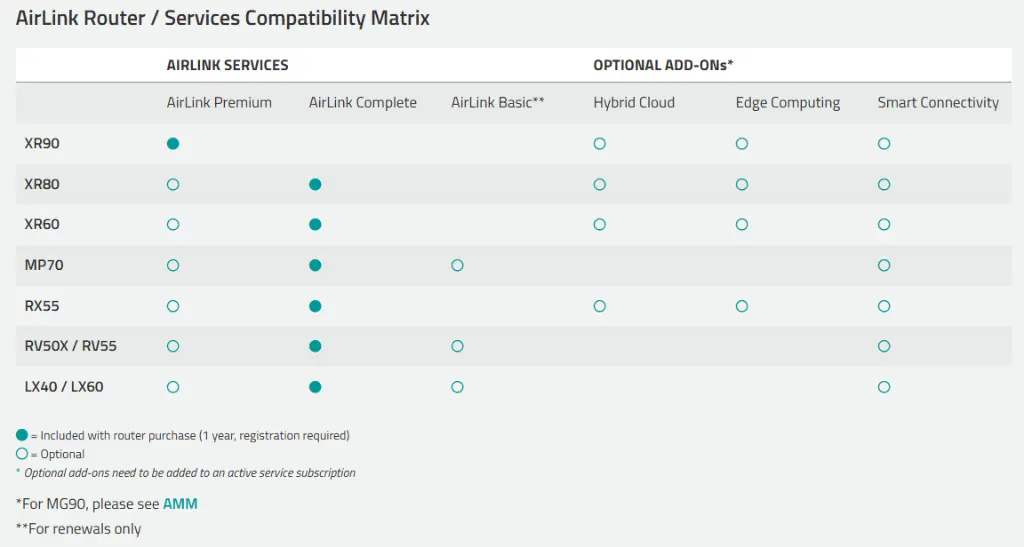Viewport: 1024px width, 547px height.
Task: Click the empty Optional legend circle
Action: coord(22,454)
